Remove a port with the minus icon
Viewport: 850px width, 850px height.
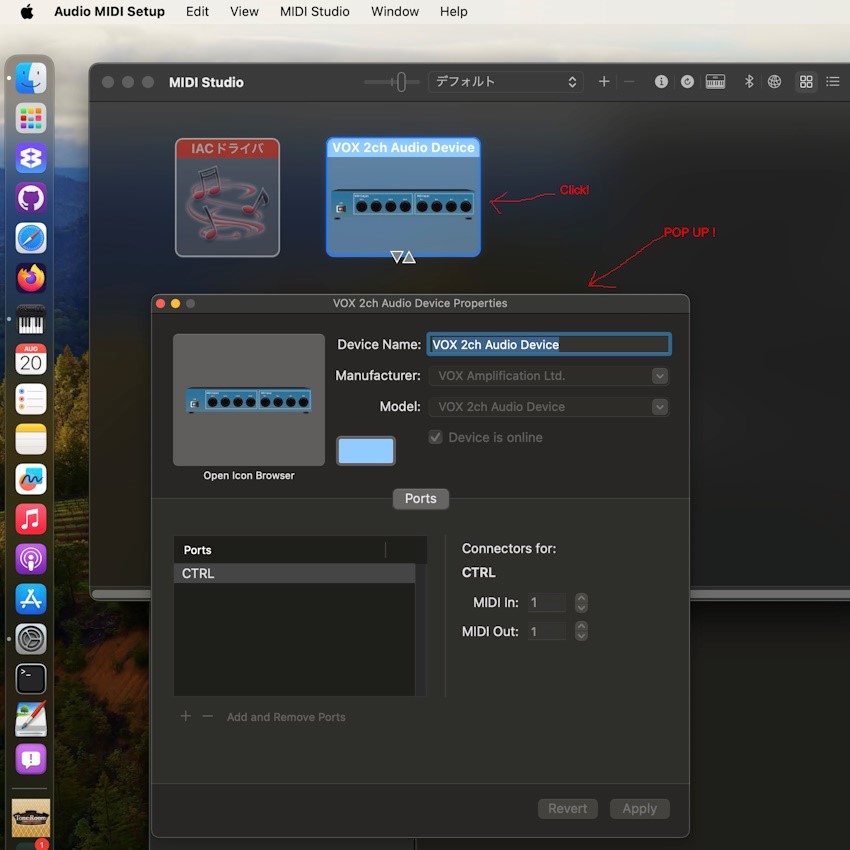[x=208, y=716]
